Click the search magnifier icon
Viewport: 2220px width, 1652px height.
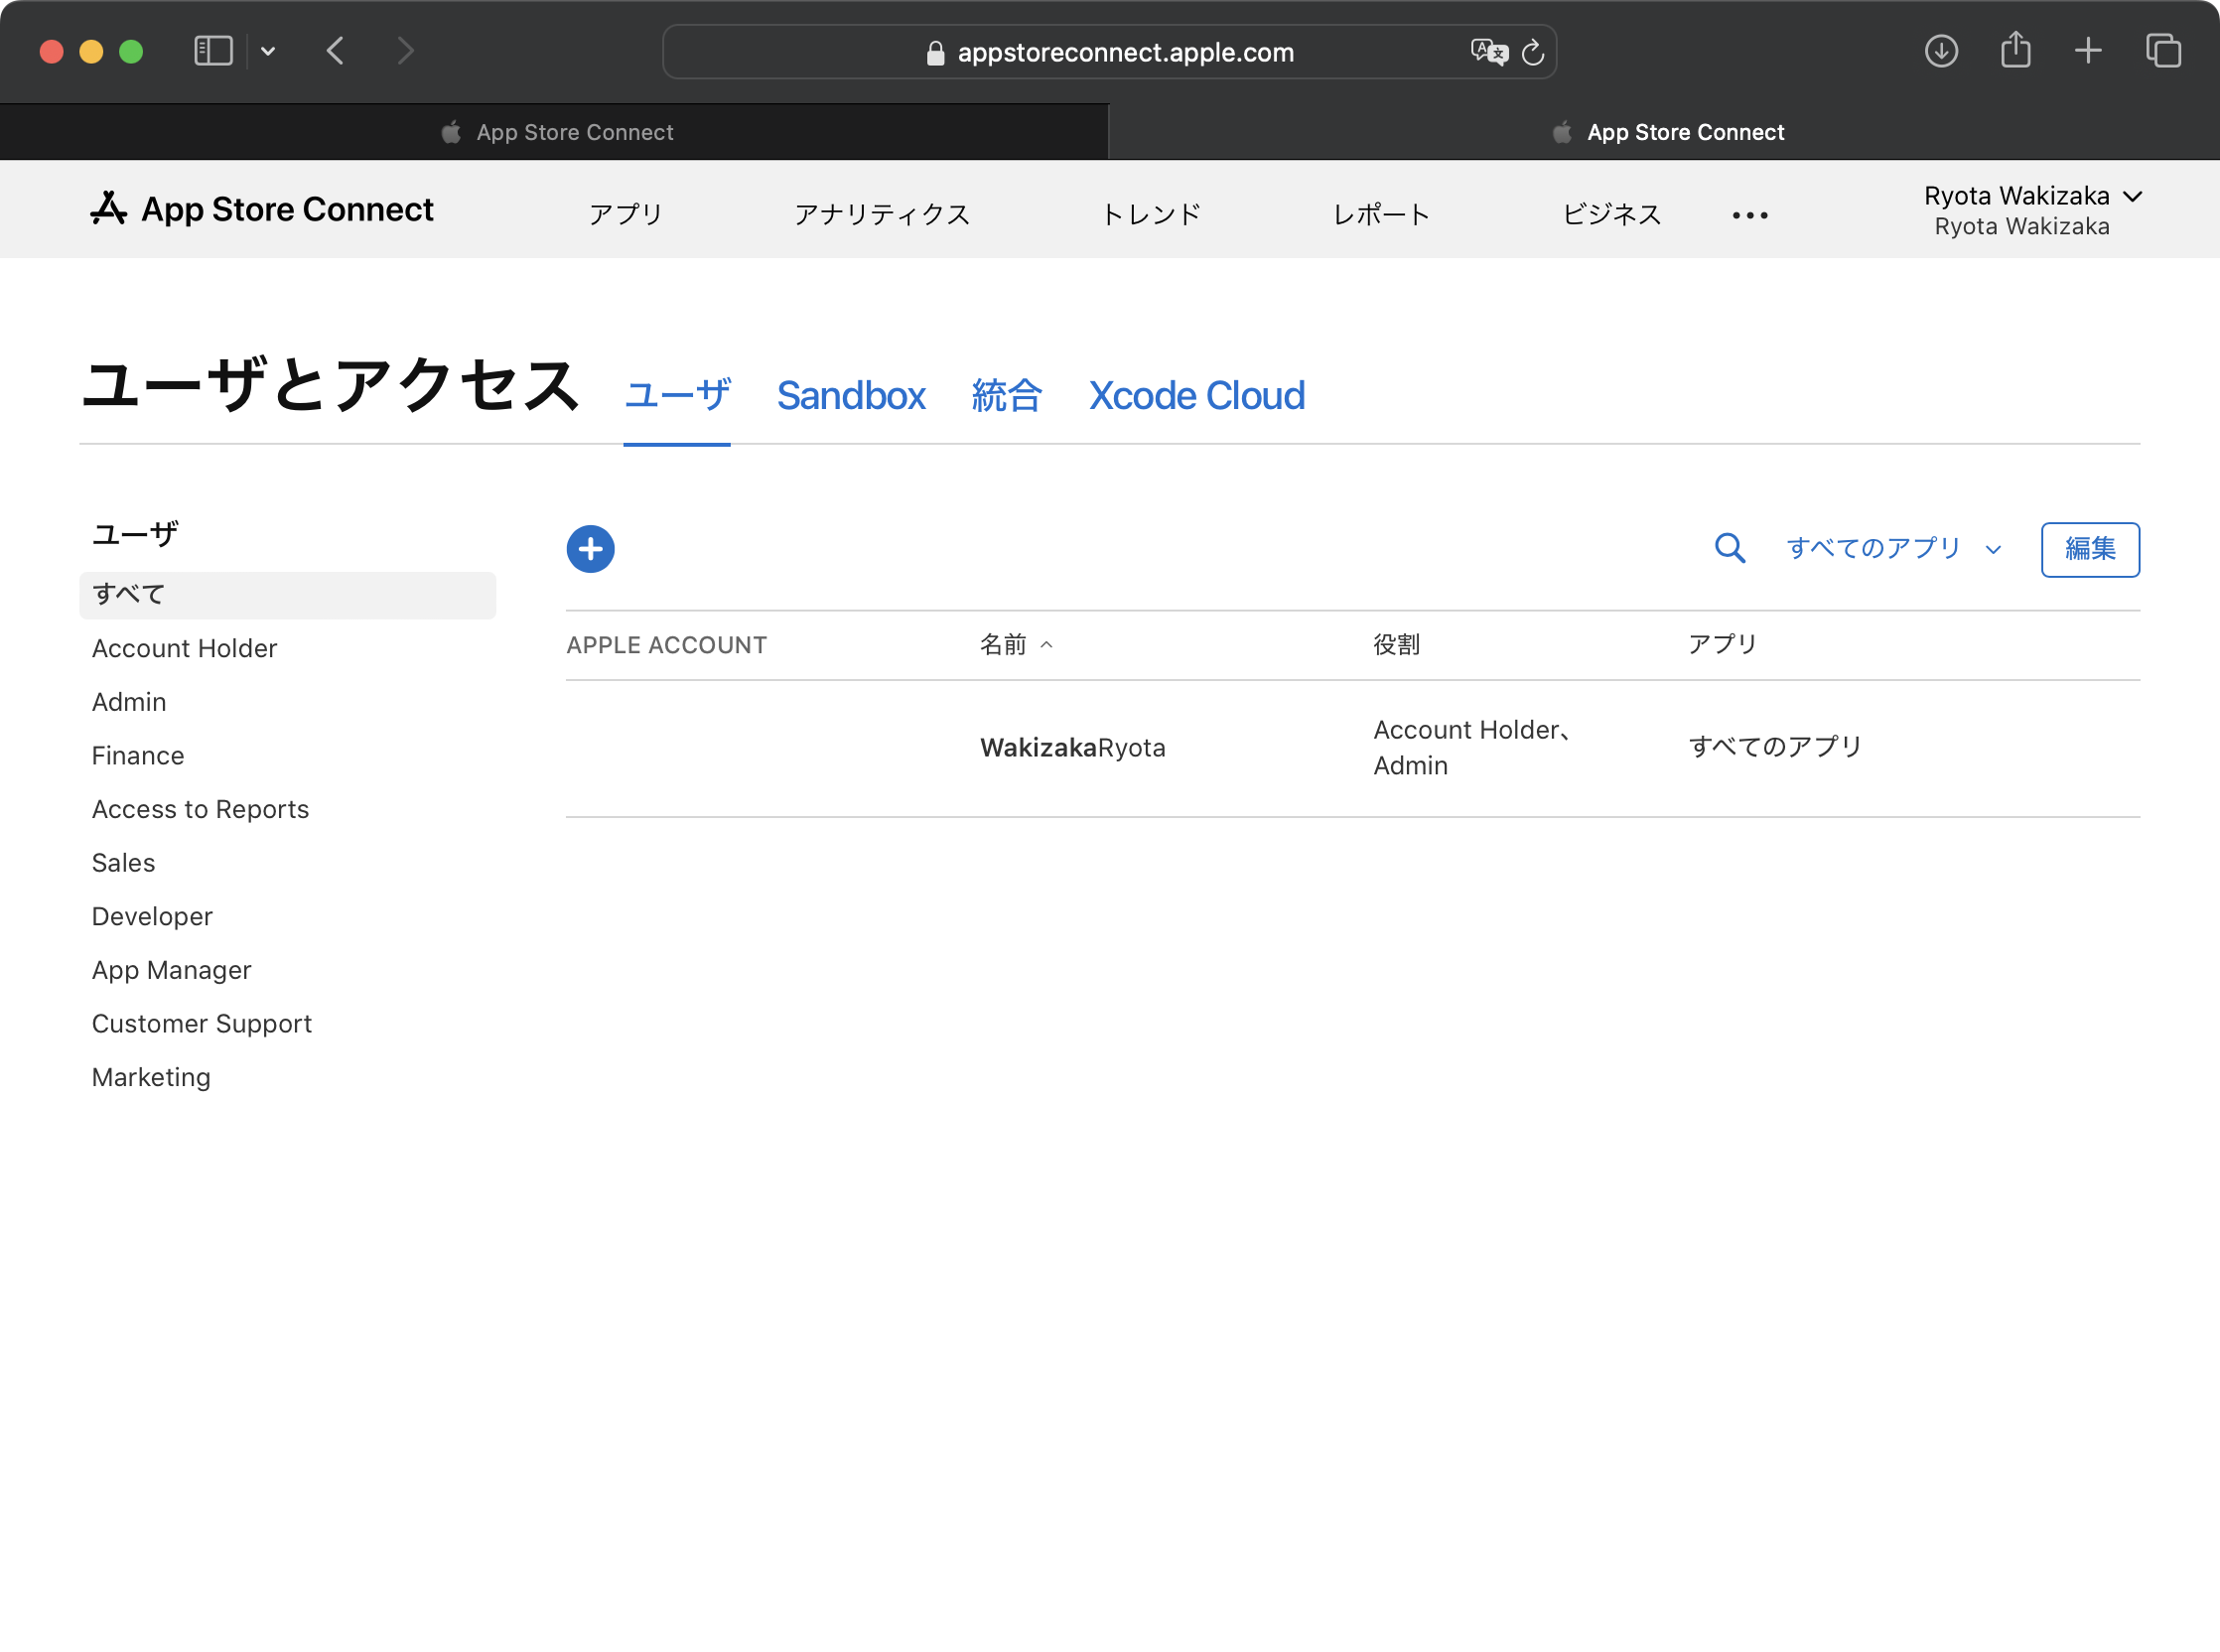[1729, 548]
